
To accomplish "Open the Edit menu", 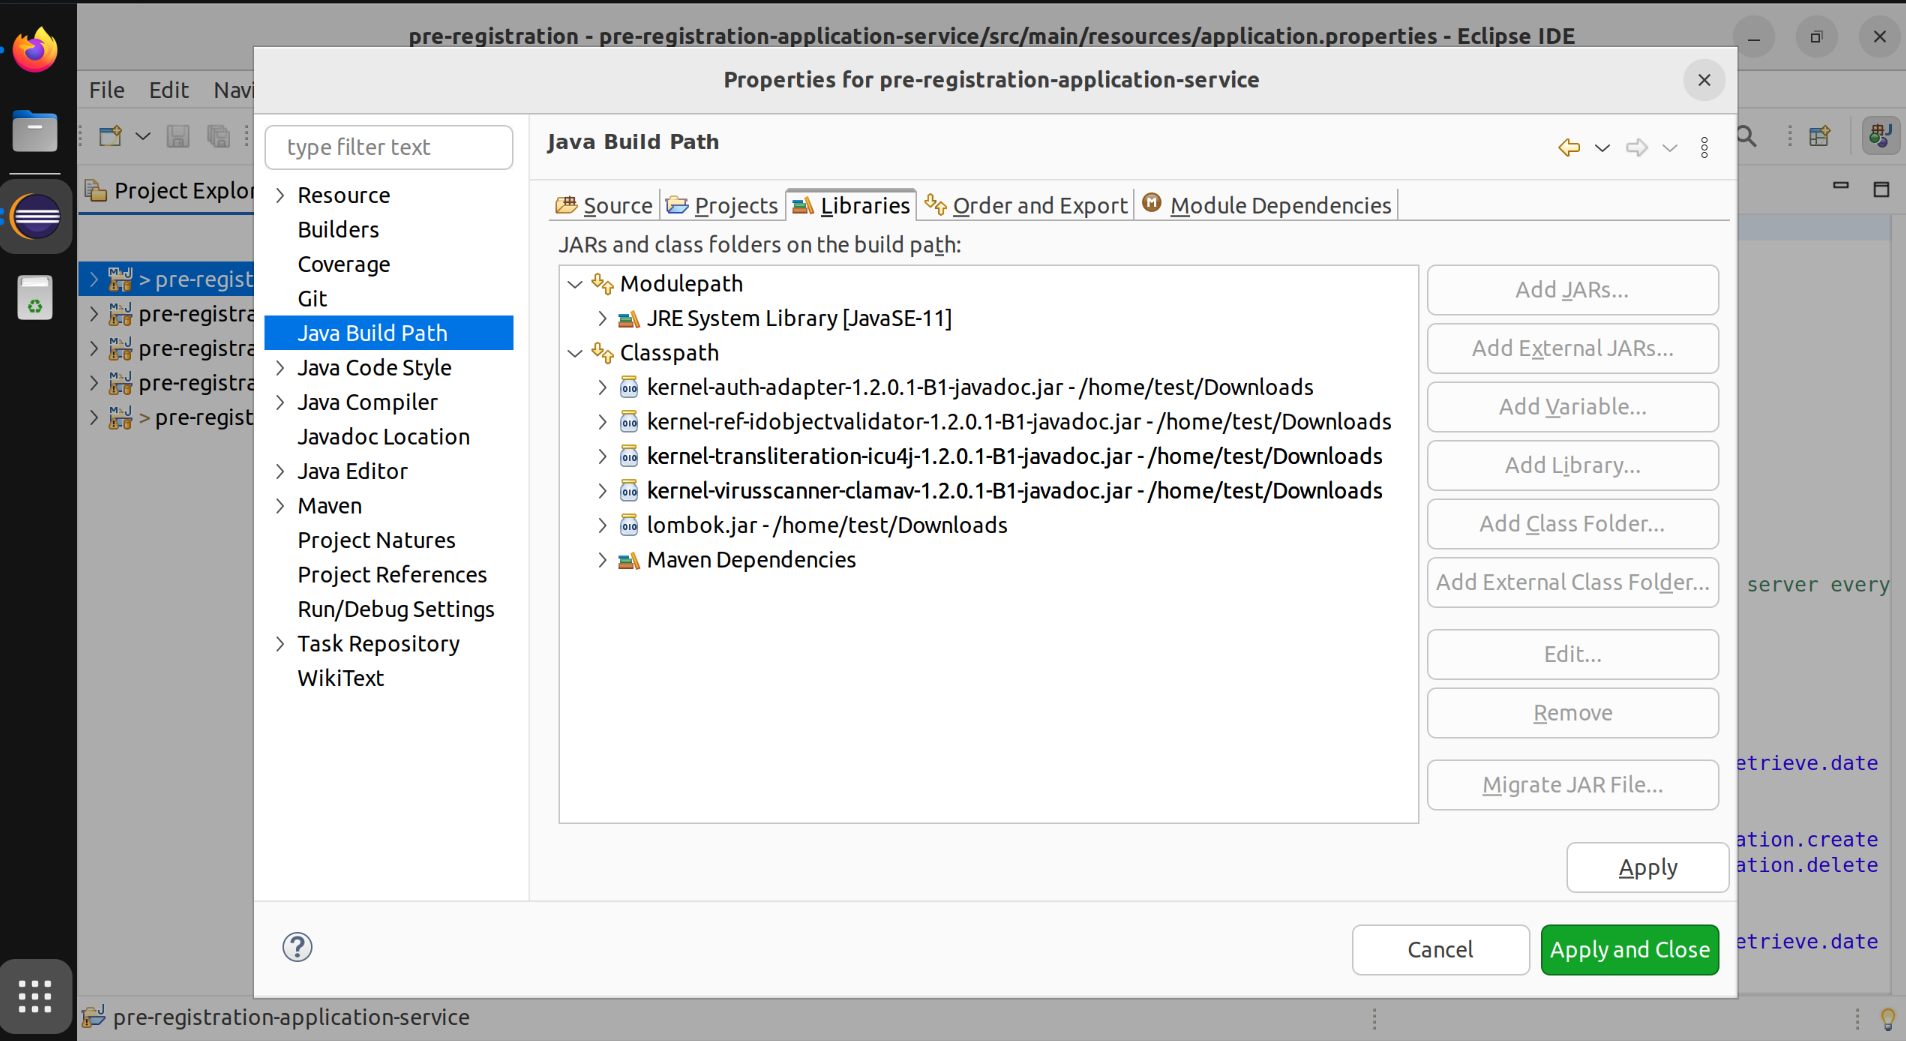I will [x=169, y=90].
